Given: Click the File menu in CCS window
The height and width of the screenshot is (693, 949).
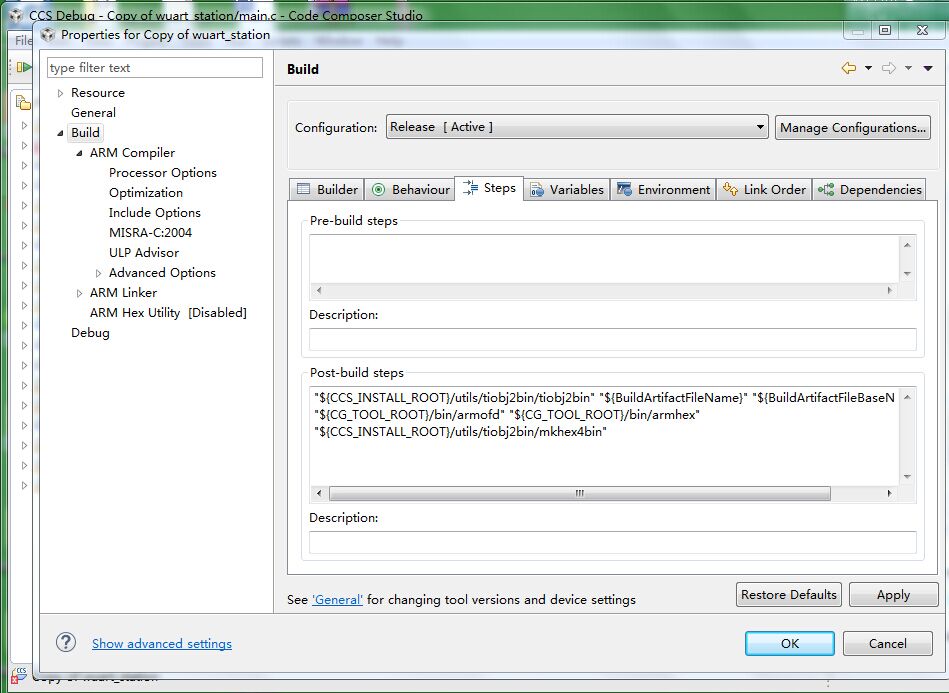Looking at the screenshot, I should point(23,41).
